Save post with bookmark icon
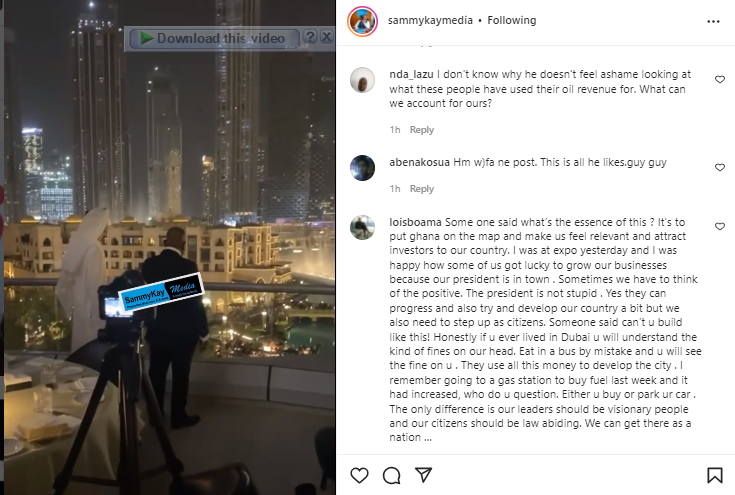735x495 pixels. click(714, 475)
